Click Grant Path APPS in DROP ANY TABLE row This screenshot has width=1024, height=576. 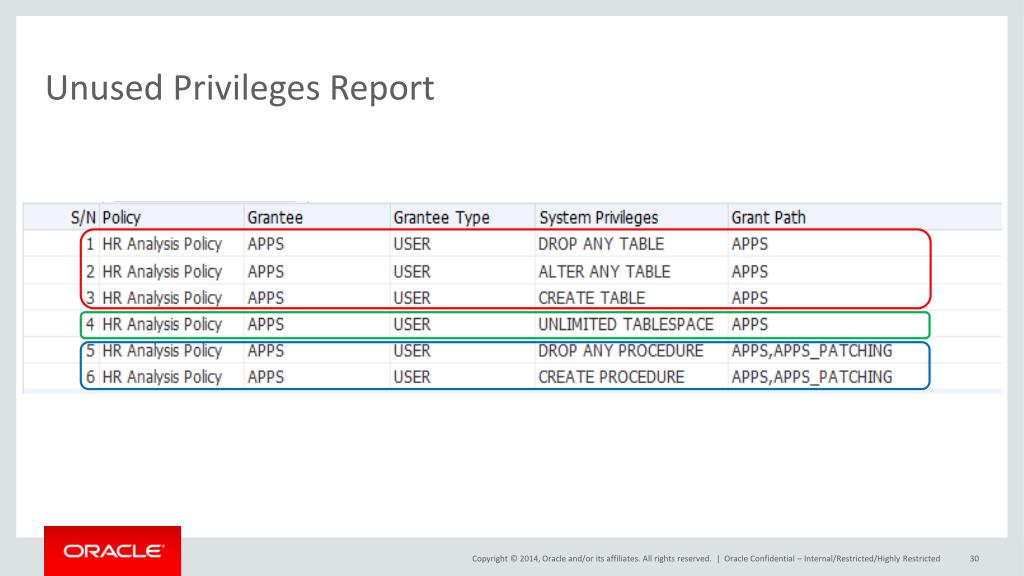coord(750,244)
